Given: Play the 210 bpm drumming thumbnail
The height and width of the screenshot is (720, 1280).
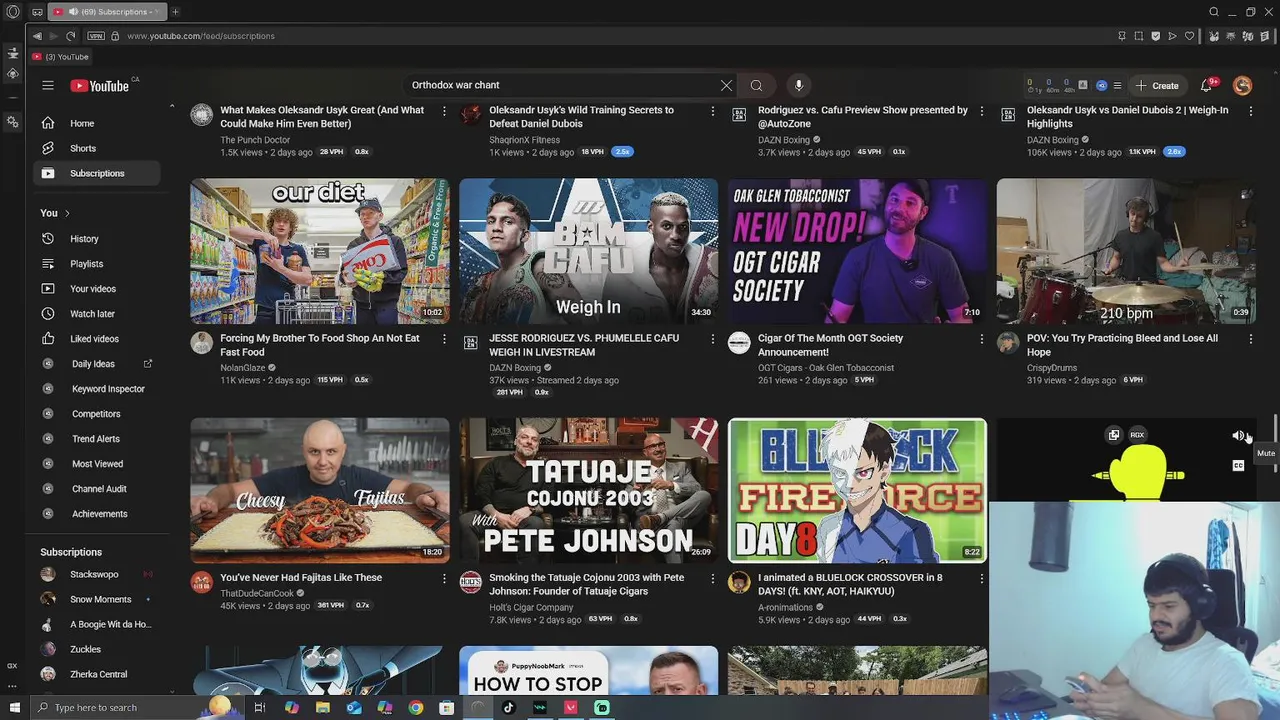Looking at the screenshot, I should point(1126,251).
